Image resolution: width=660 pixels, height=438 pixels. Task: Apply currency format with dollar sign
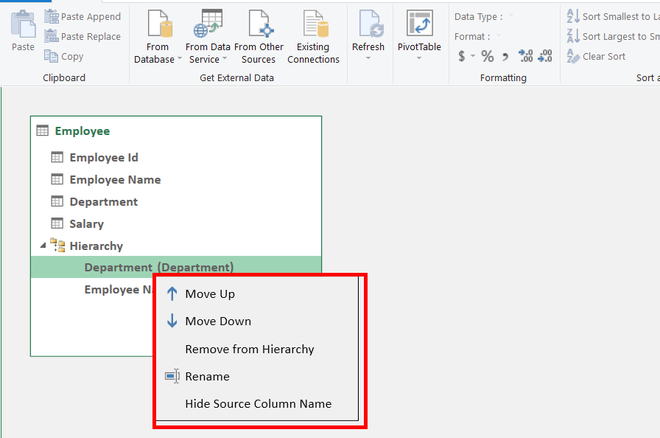(462, 56)
